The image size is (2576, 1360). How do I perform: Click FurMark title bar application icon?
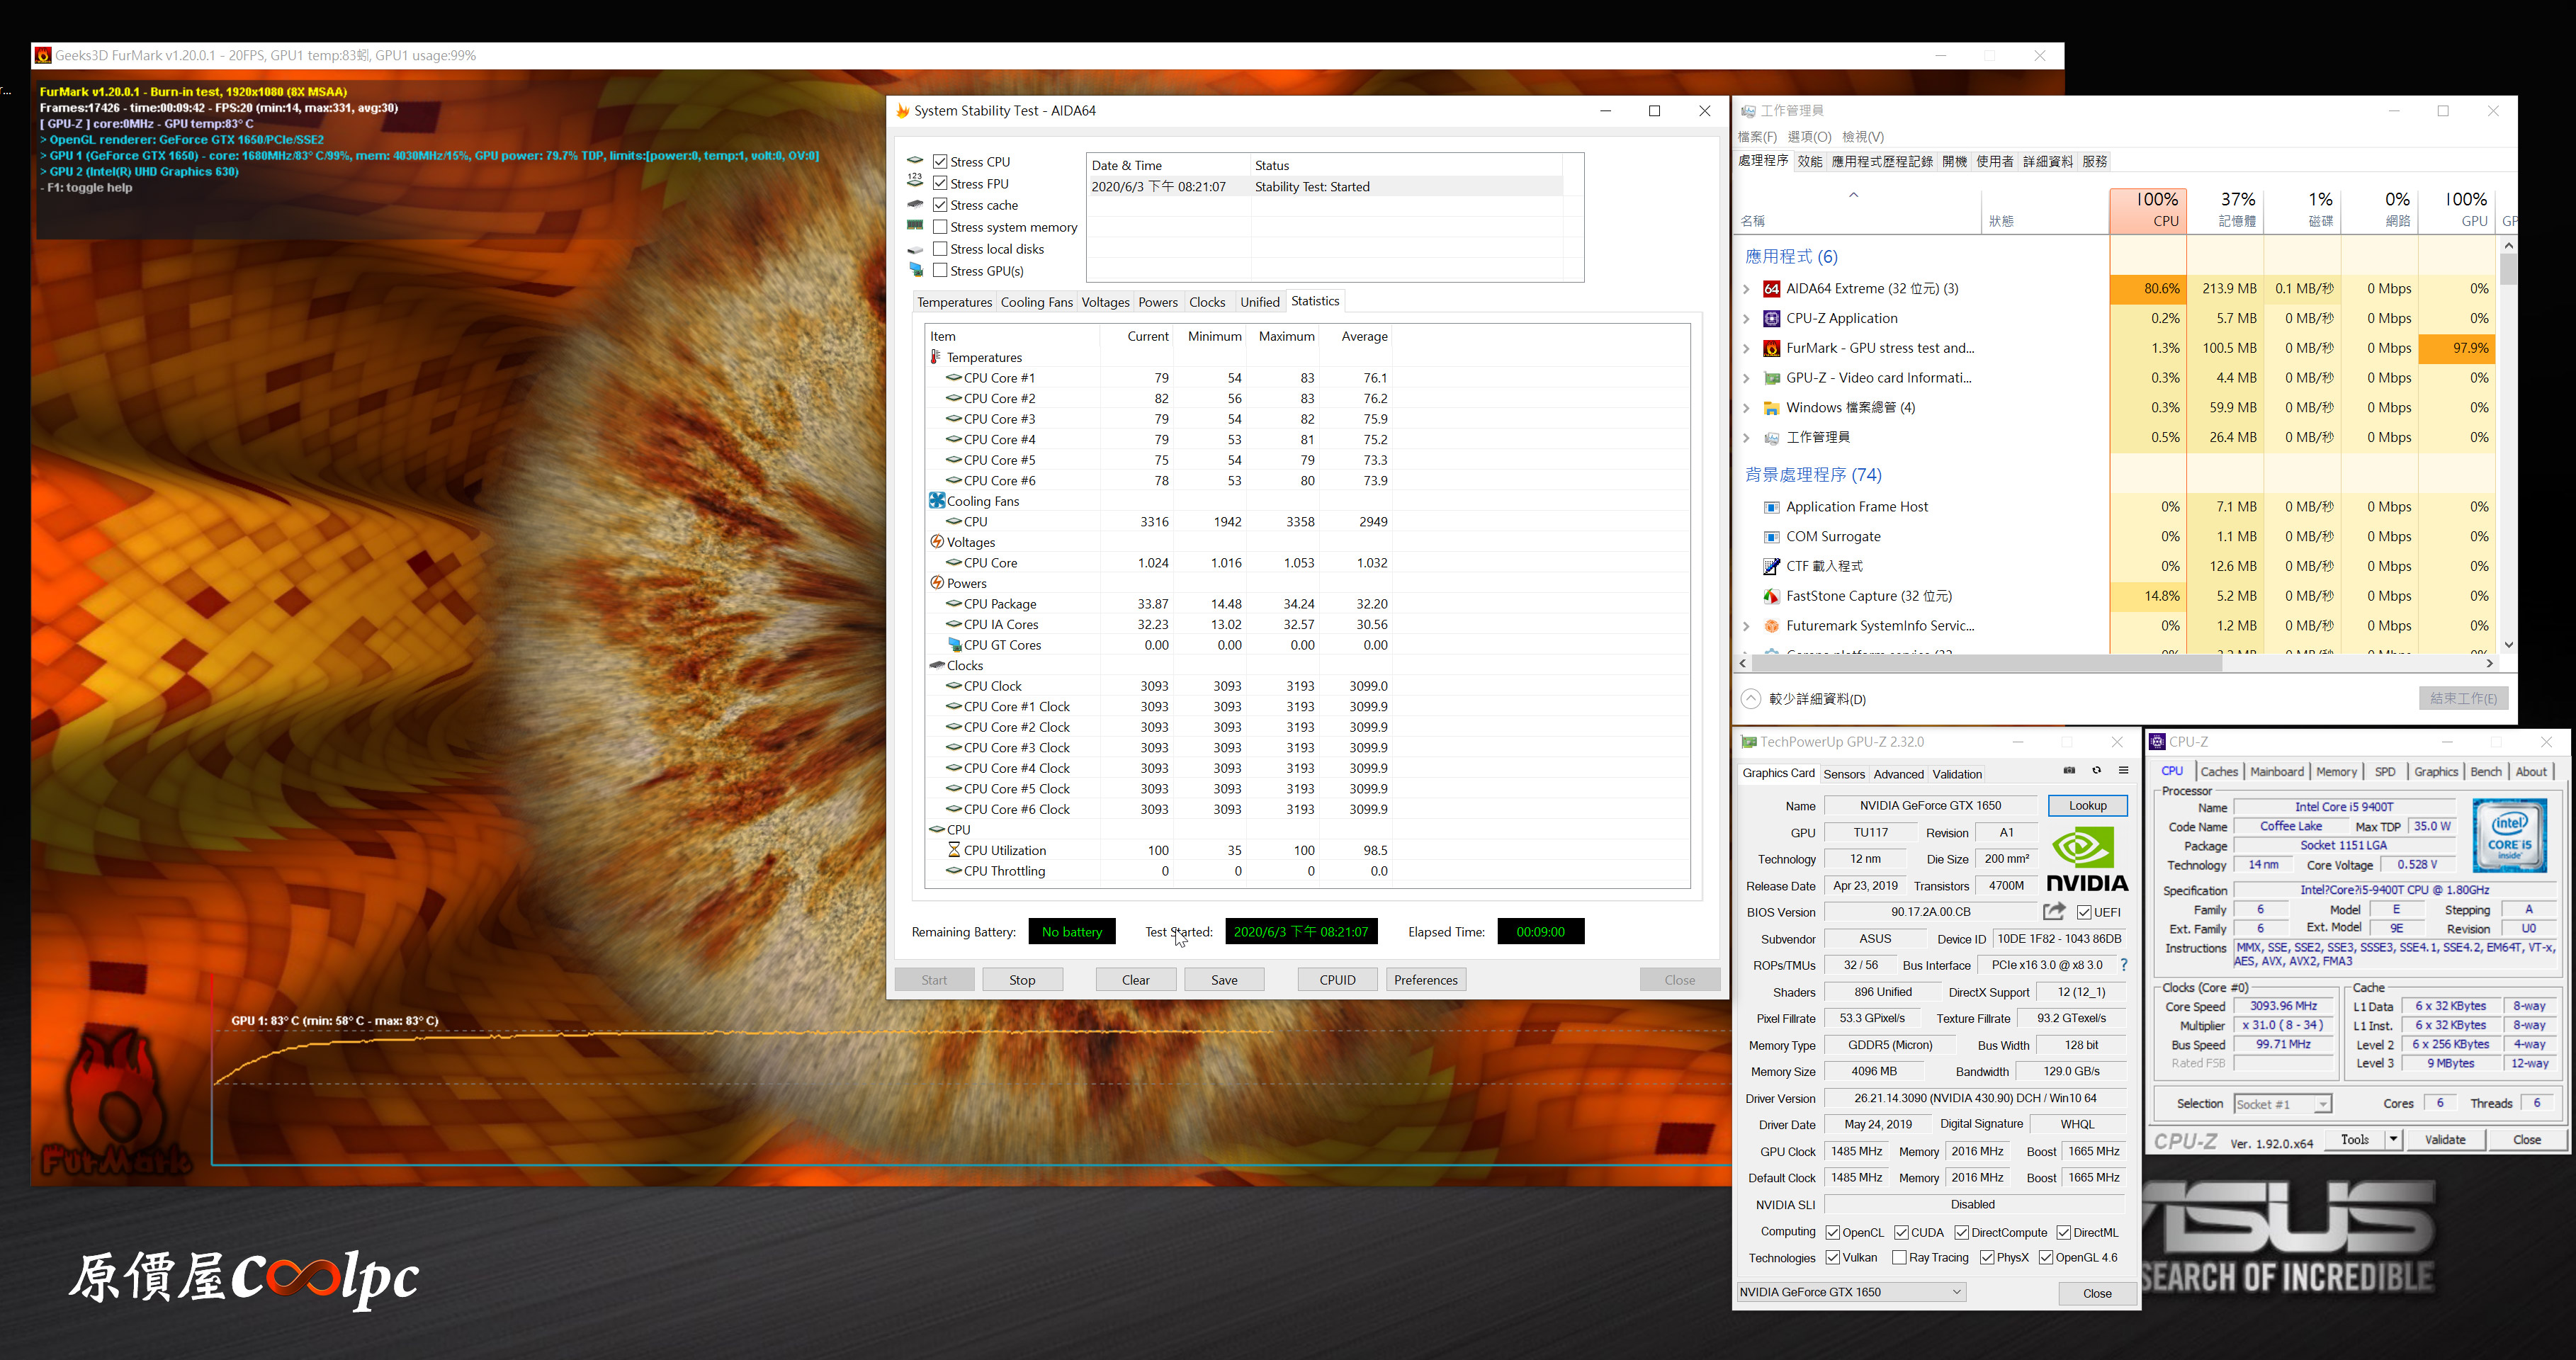[43, 55]
